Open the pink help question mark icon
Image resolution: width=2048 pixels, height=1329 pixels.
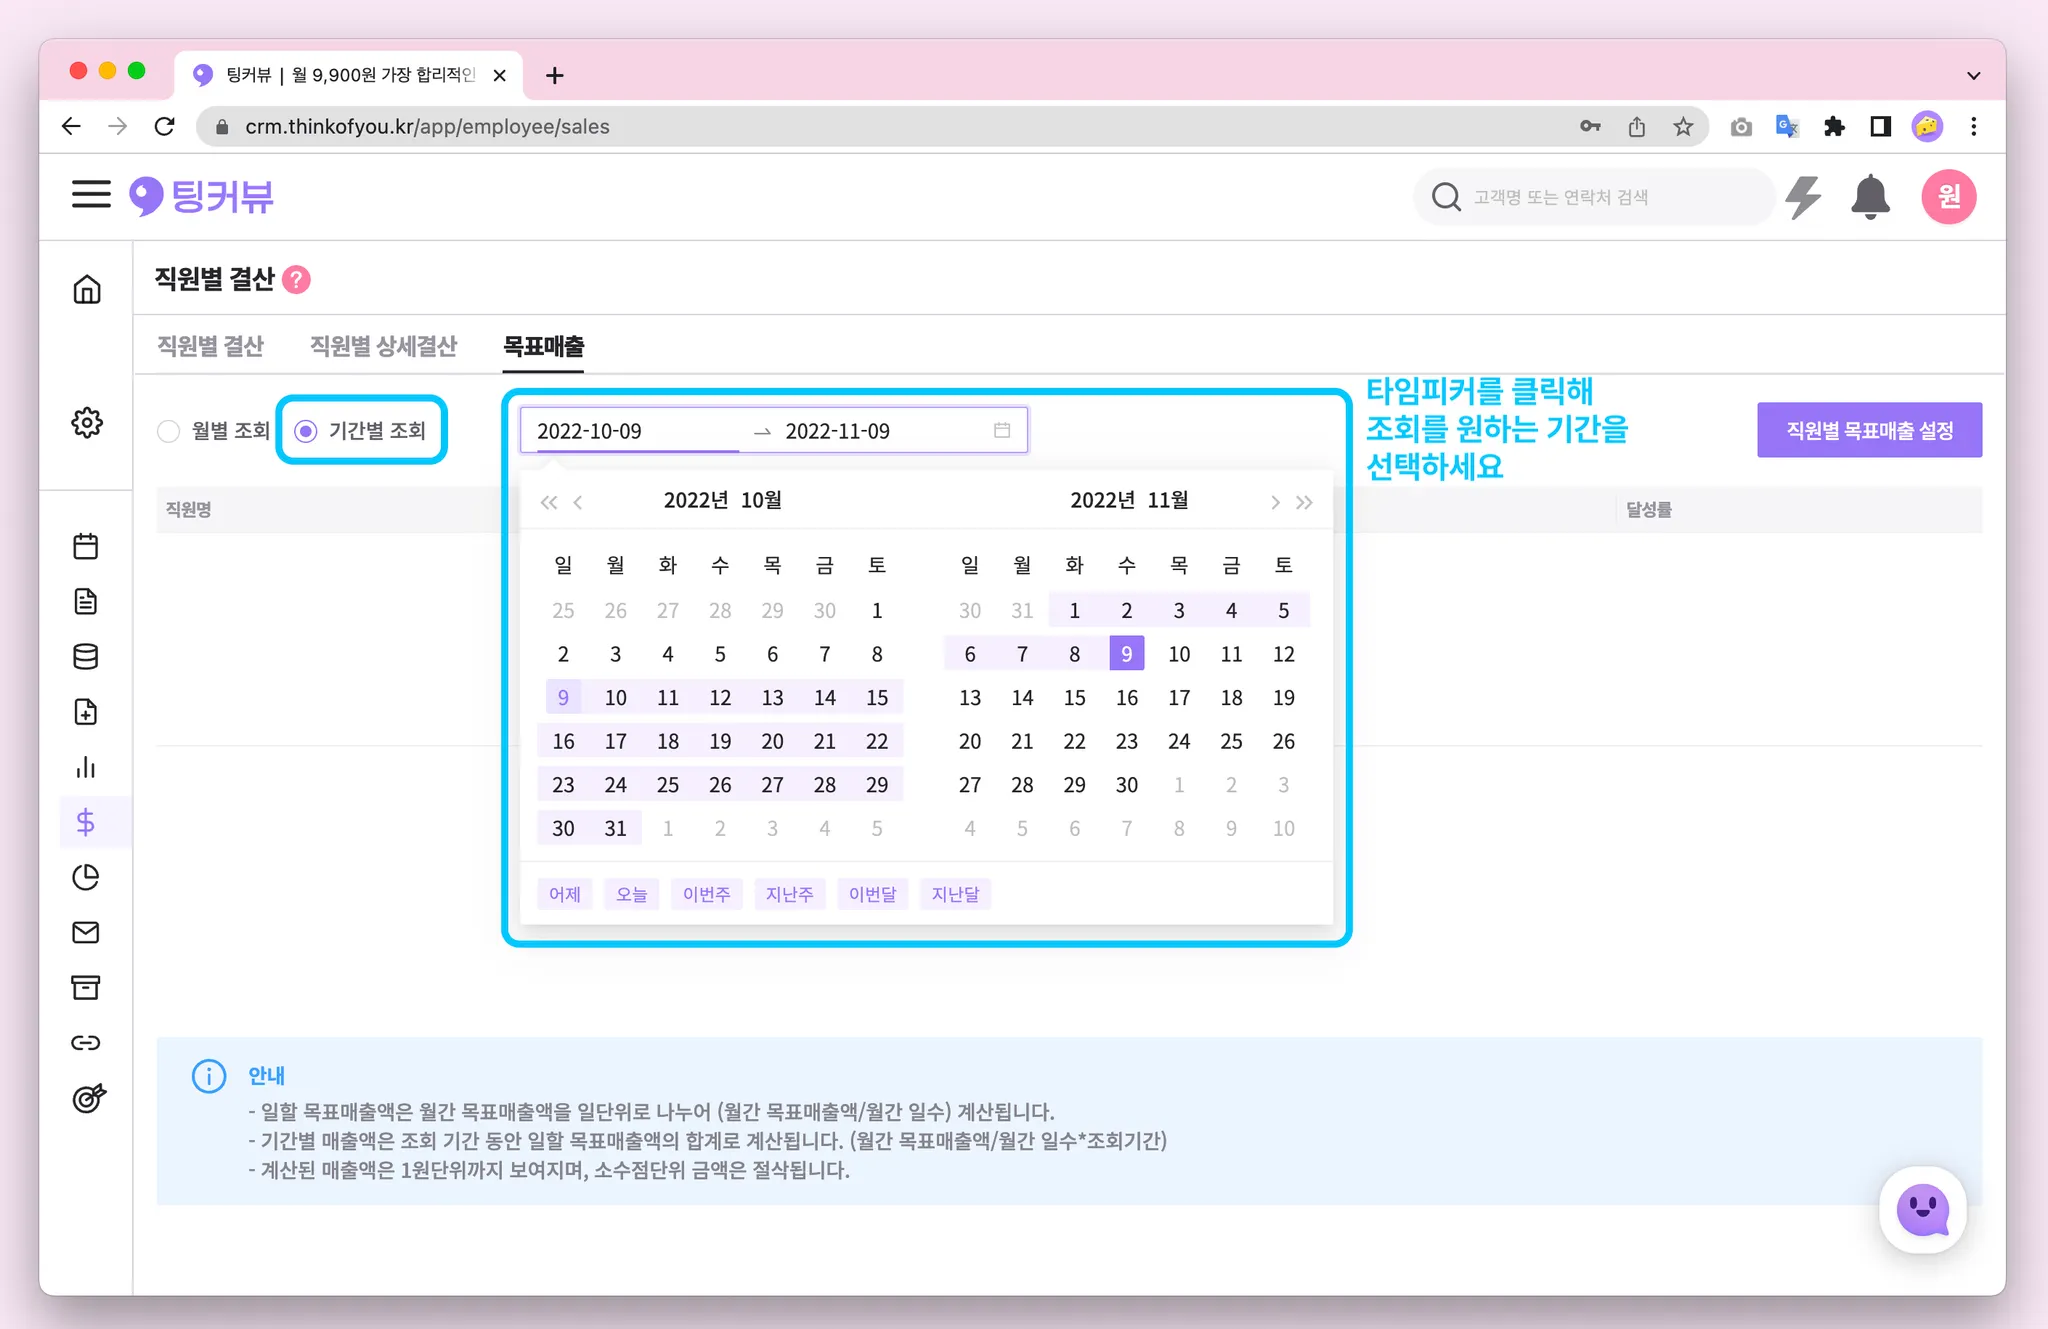(x=297, y=280)
